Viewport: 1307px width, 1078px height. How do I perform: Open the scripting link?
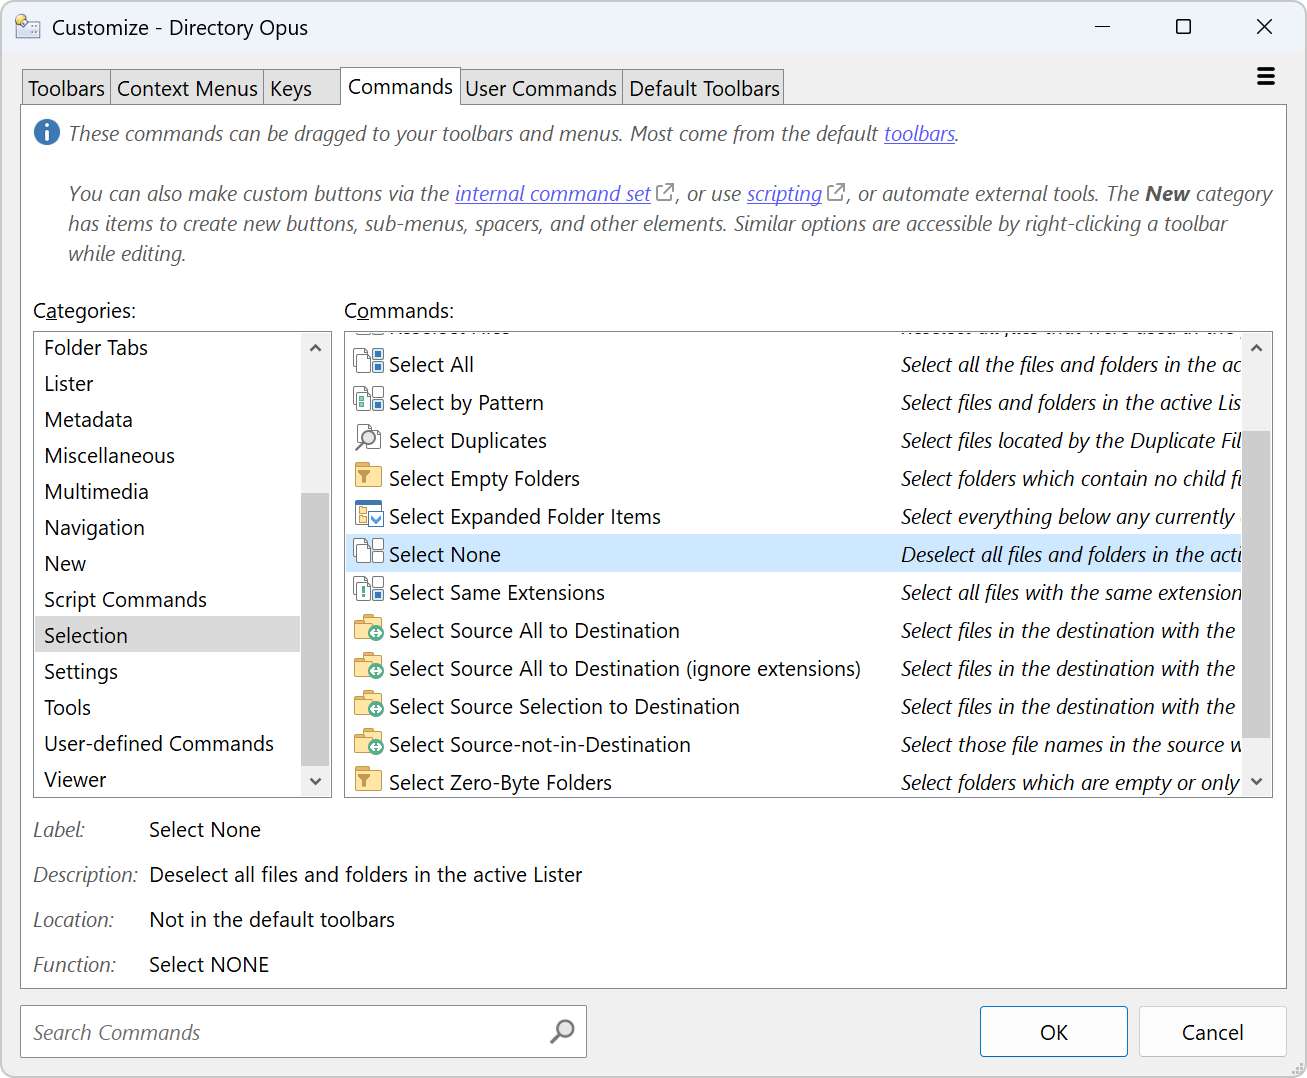[x=784, y=194]
